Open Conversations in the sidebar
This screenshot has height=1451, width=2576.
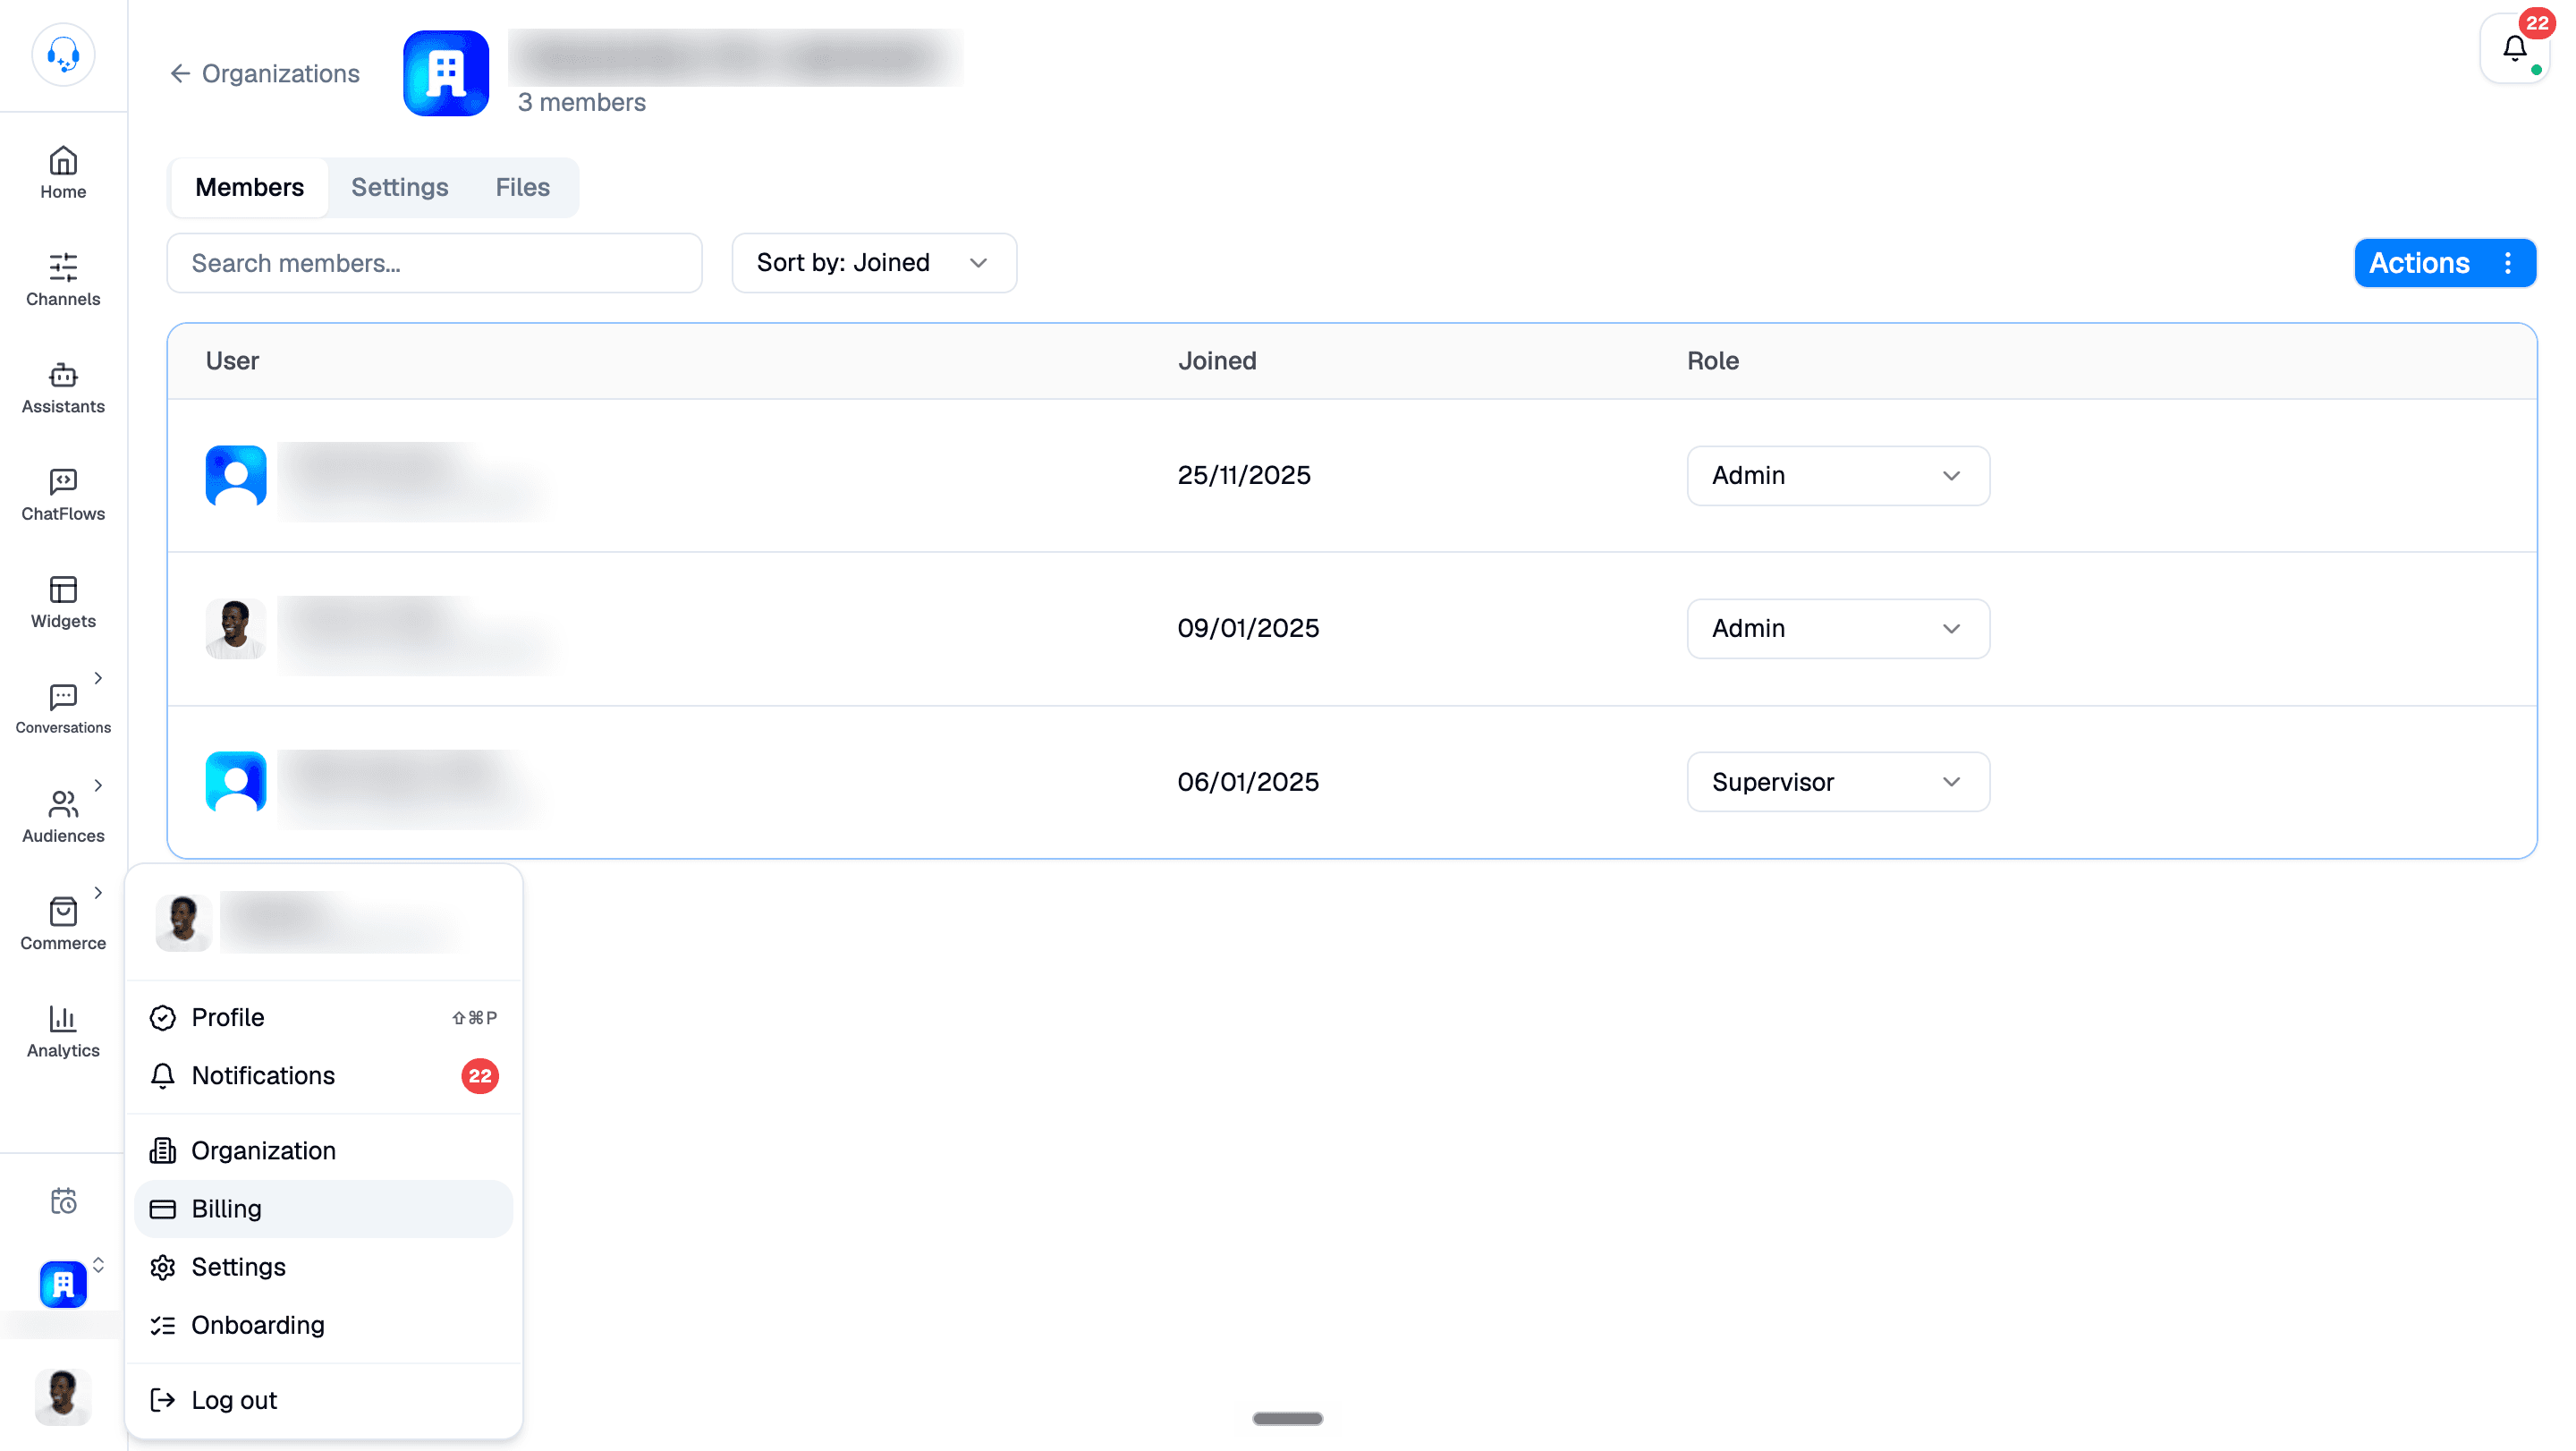63,709
